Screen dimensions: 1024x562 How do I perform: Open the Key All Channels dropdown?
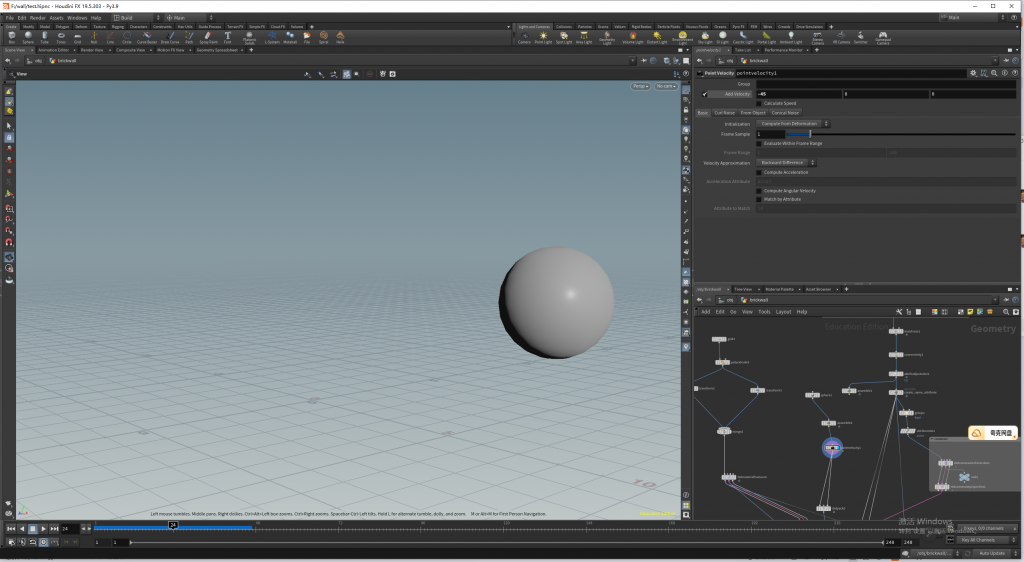pos(987,540)
